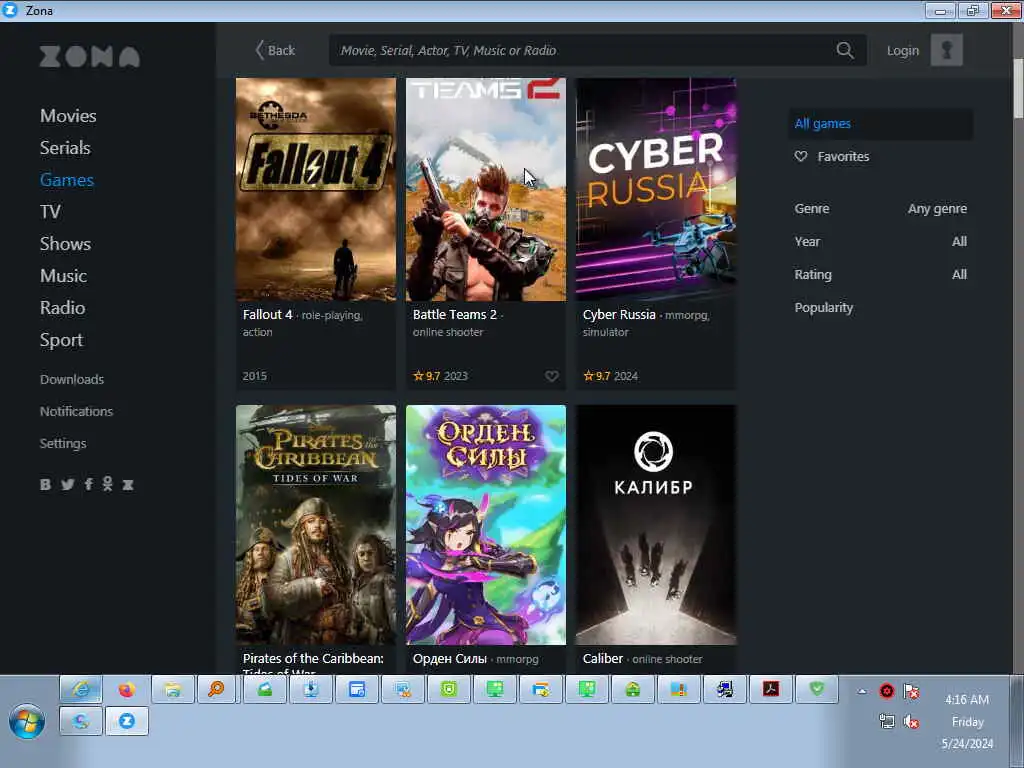1024x768 pixels.
Task: Open the Twitter bird icon in sidebar
Action: [x=67, y=485]
